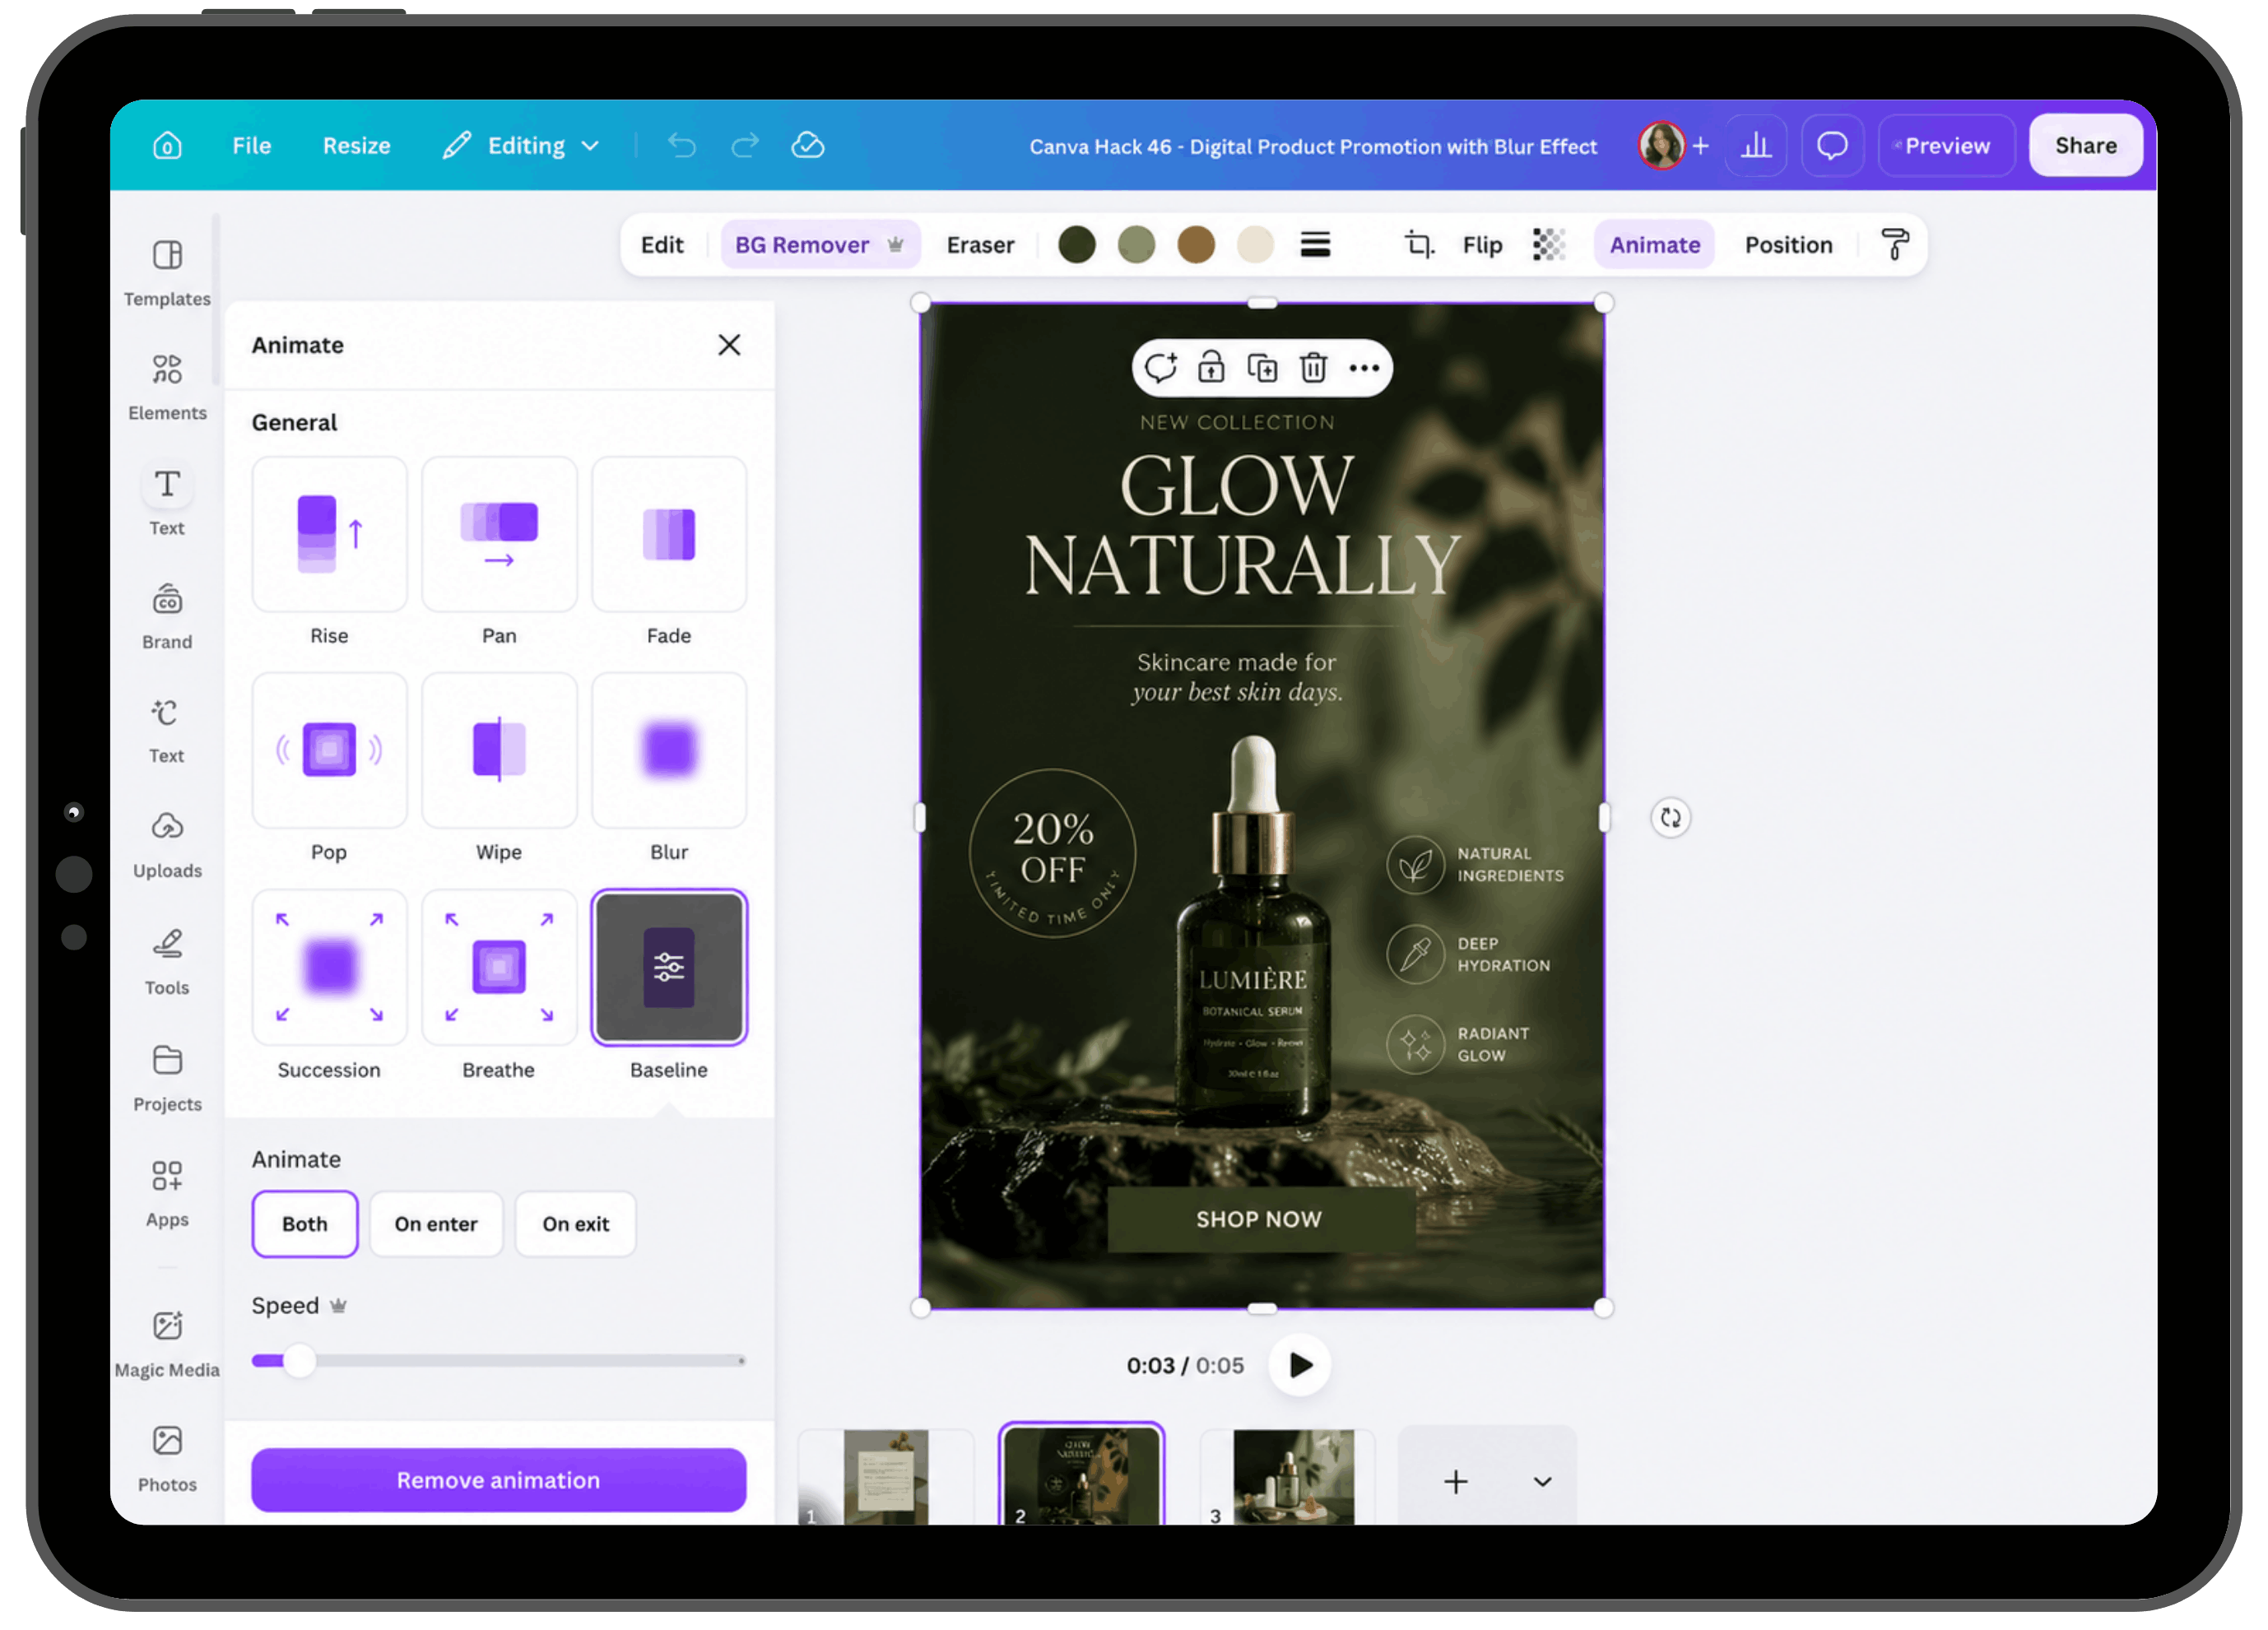2268x1630 pixels.
Task: Click the rotate handle beside the canvas
Action: click(x=1670, y=818)
